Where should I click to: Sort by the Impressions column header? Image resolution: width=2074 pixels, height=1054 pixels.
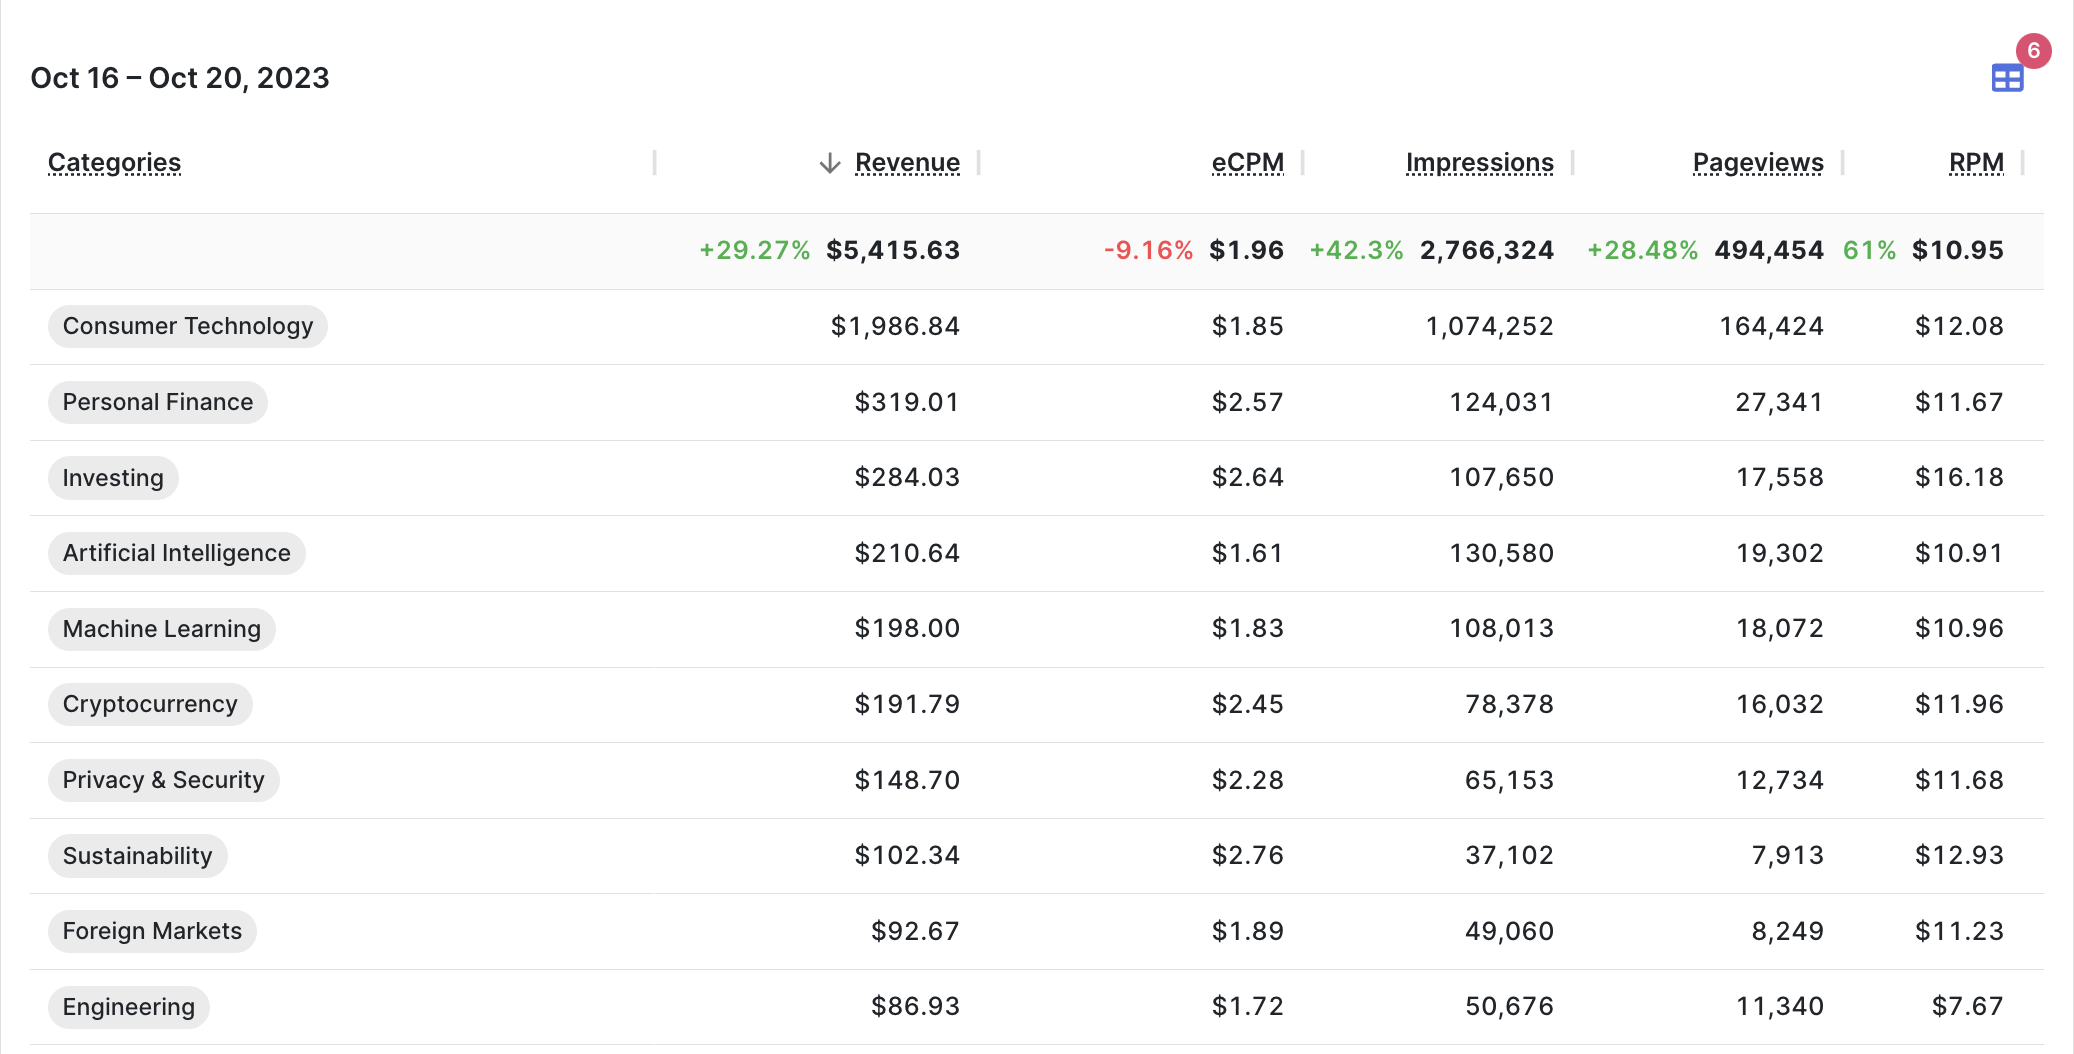point(1479,163)
